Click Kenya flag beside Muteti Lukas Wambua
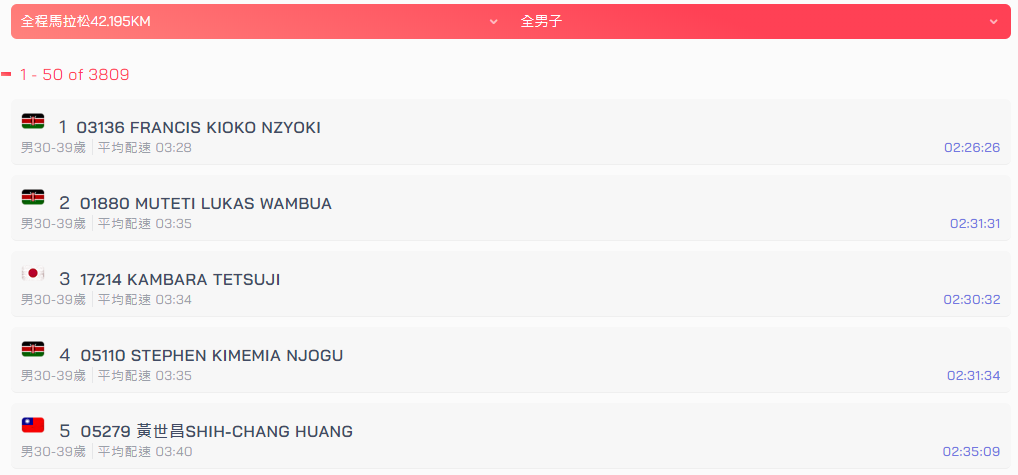Screen dimensions: 1018x475 point(32,197)
